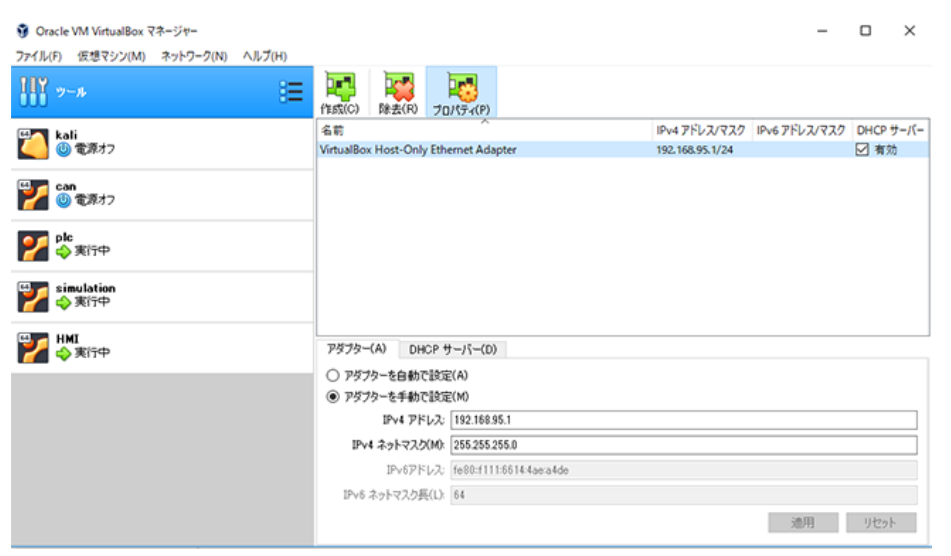Viewport: 951px width, 556px height.
Task: Switch to the DHCP Server tab
Action: point(452,349)
